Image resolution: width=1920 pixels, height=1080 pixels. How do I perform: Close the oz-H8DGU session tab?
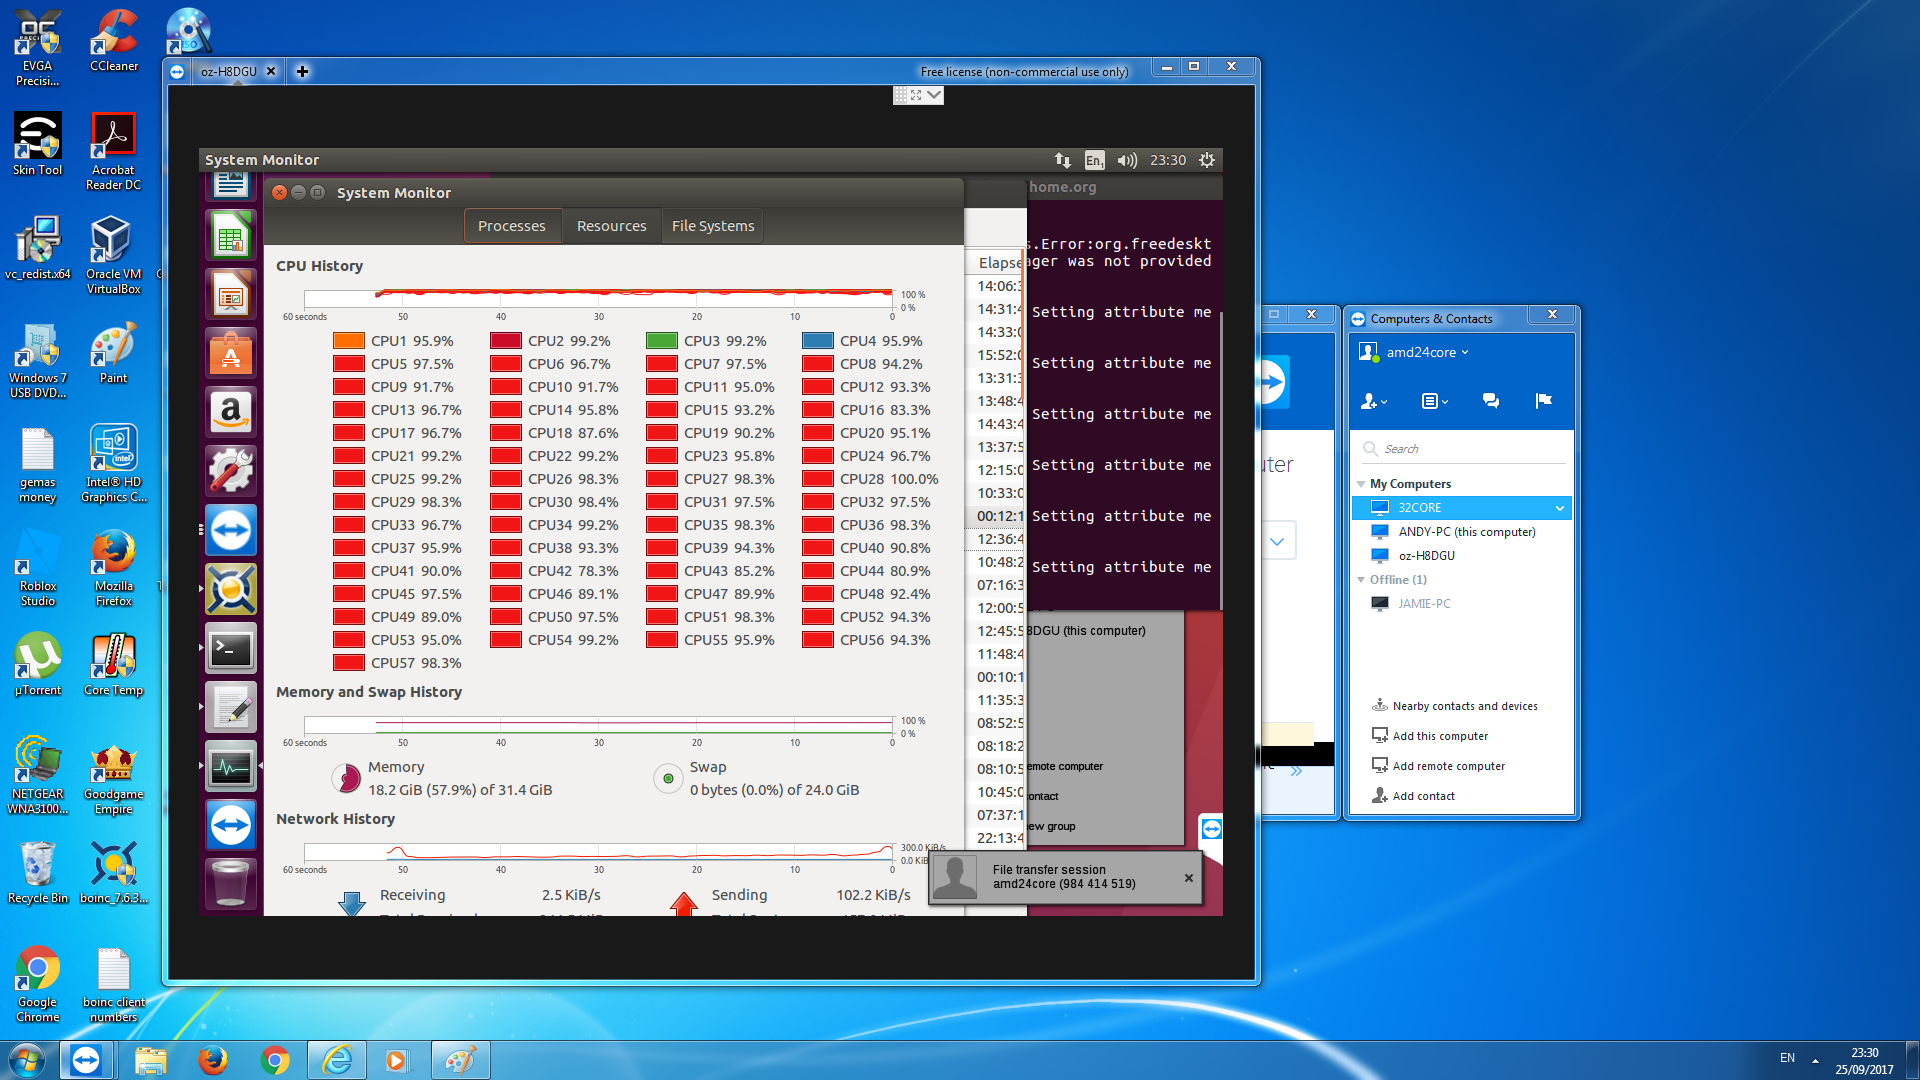(x=270, y=72)
